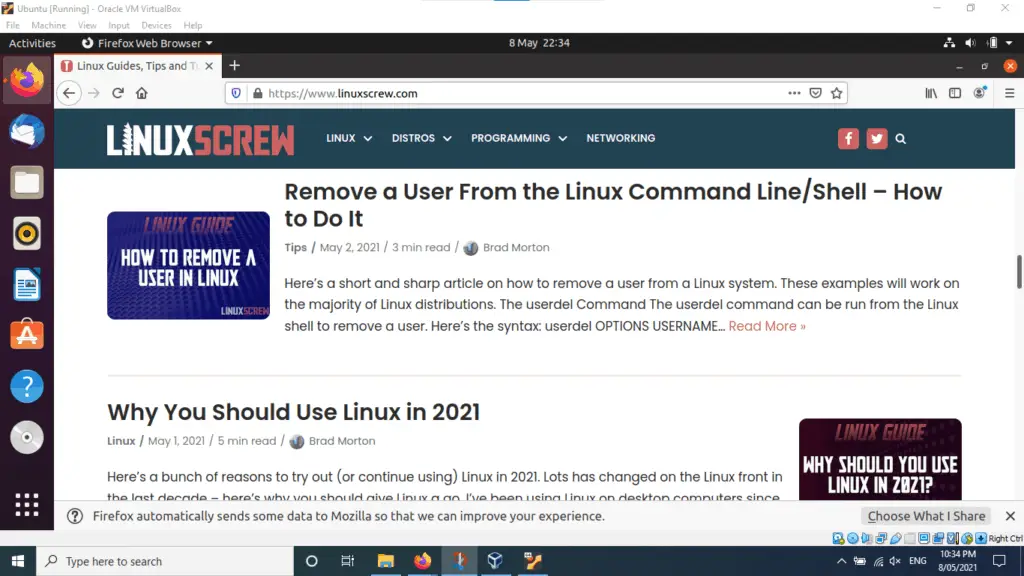
Task: Open LibreOffice Writer from the dock
Action: (27, 284)
